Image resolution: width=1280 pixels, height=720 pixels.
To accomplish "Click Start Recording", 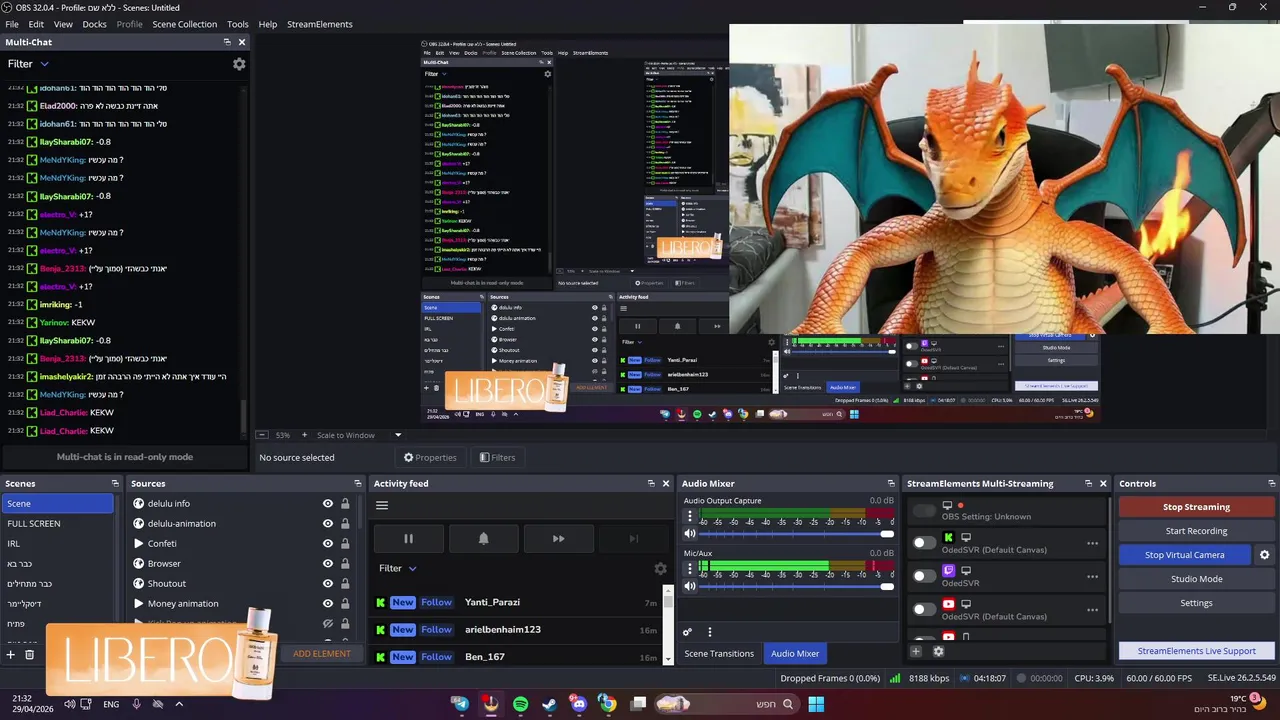I will 1196,531.
